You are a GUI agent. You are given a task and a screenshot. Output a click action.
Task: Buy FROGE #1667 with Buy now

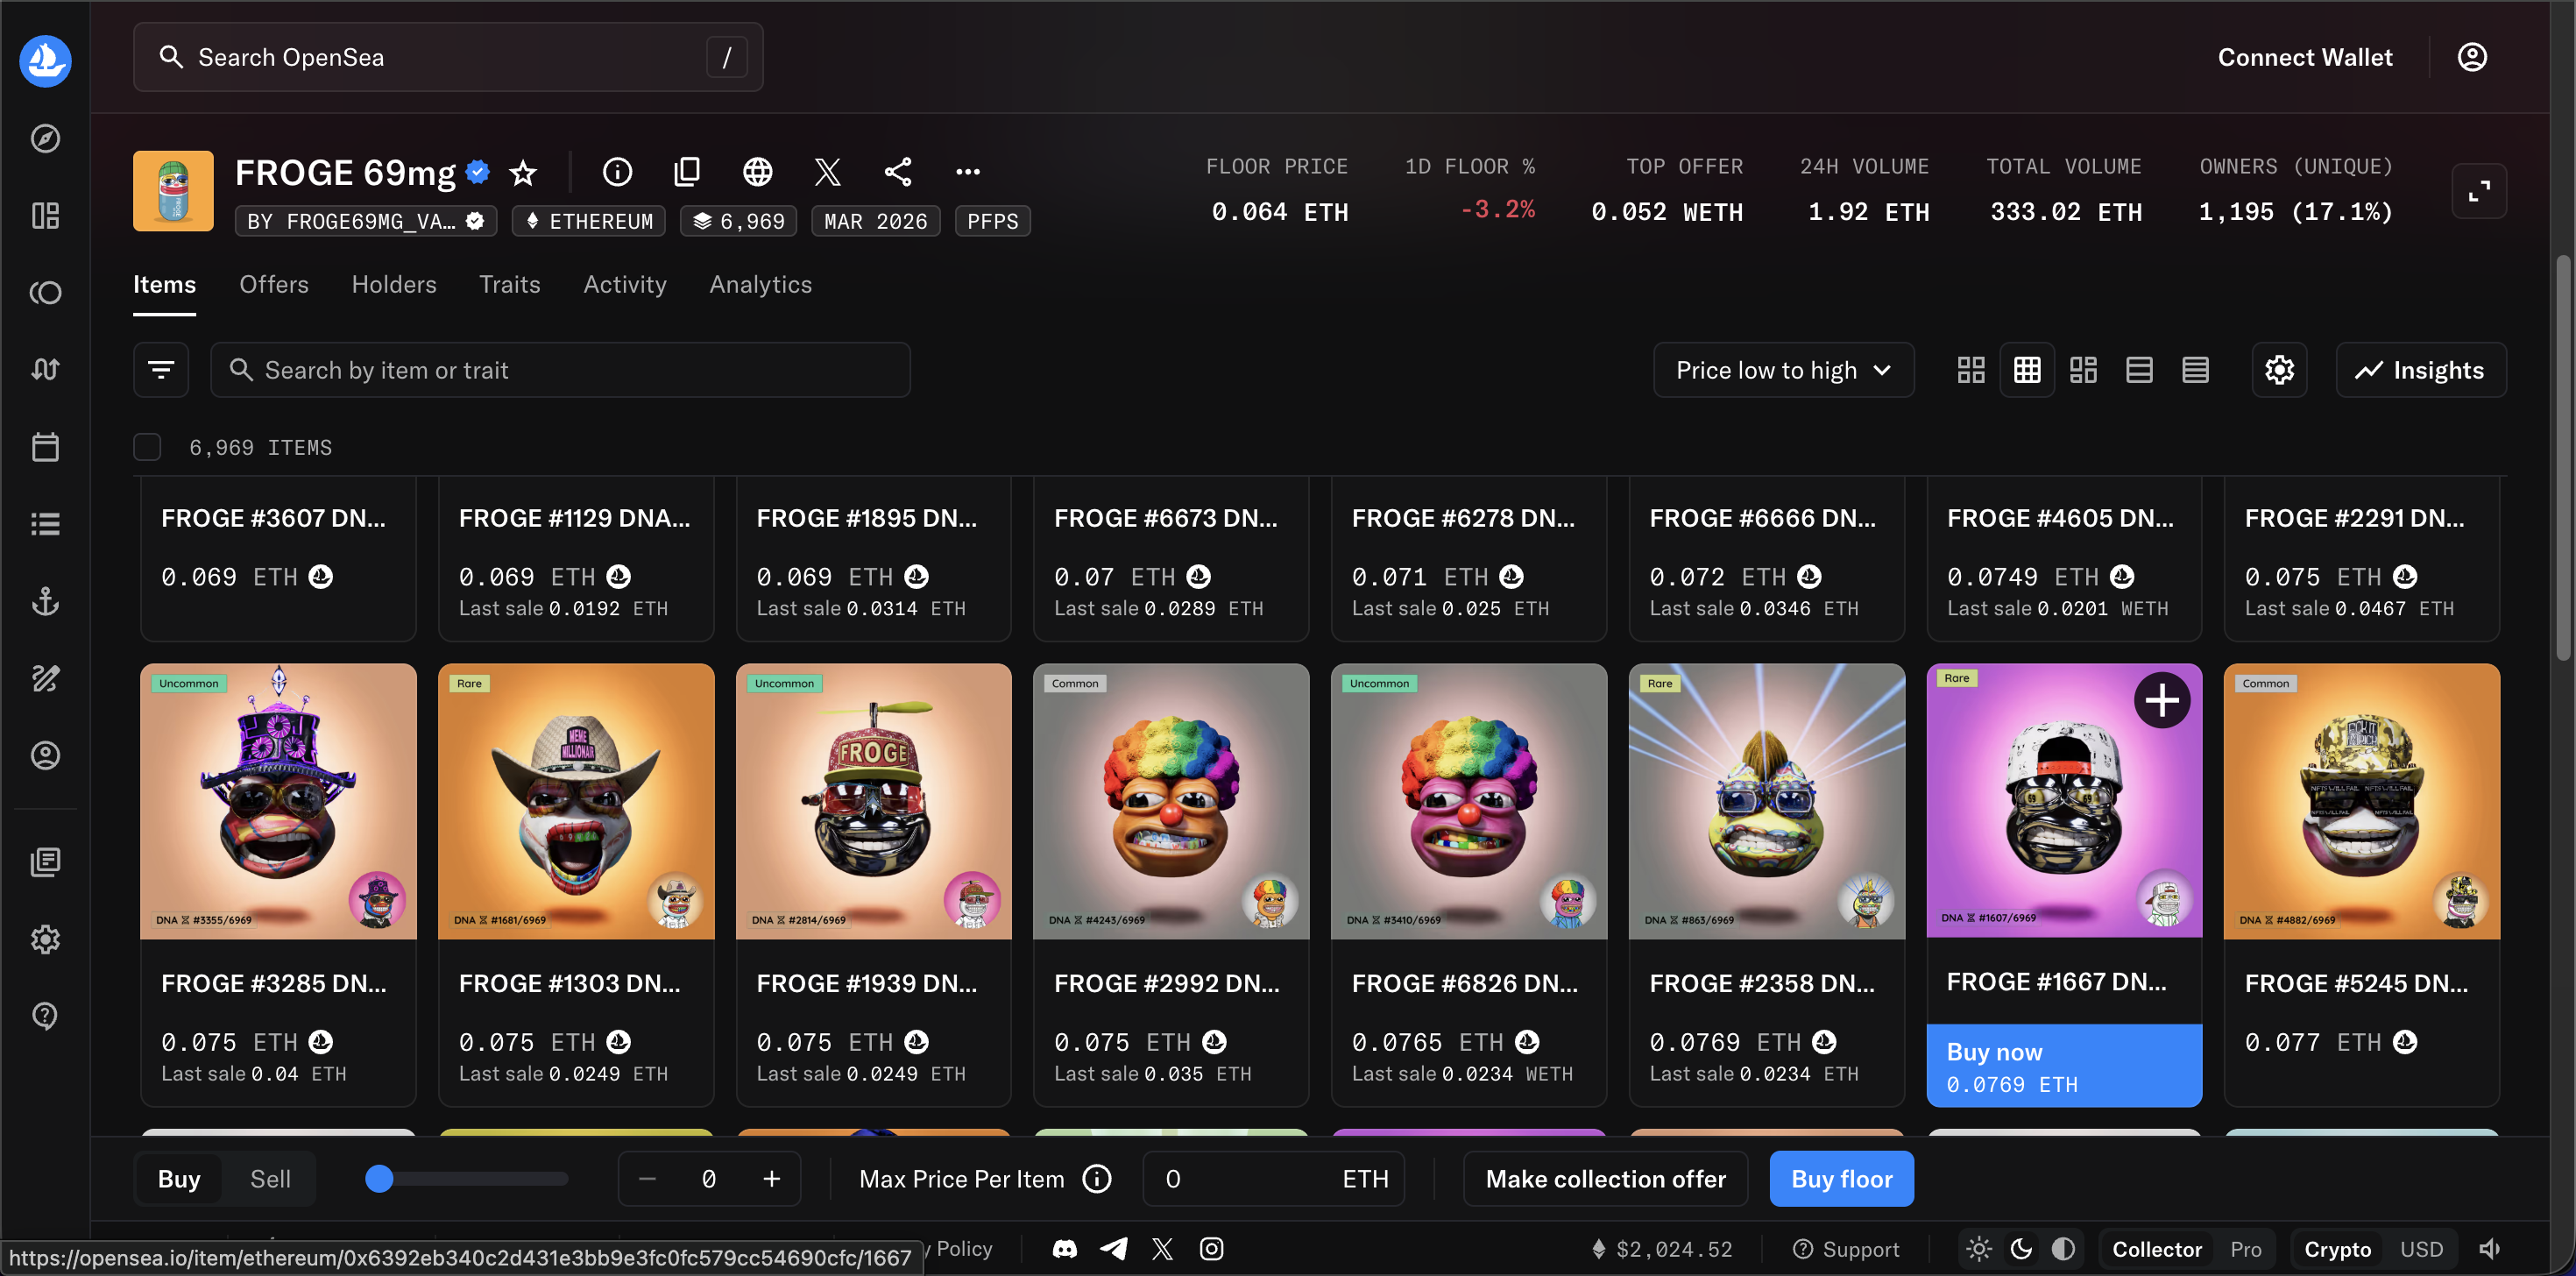point(2063,1066)
